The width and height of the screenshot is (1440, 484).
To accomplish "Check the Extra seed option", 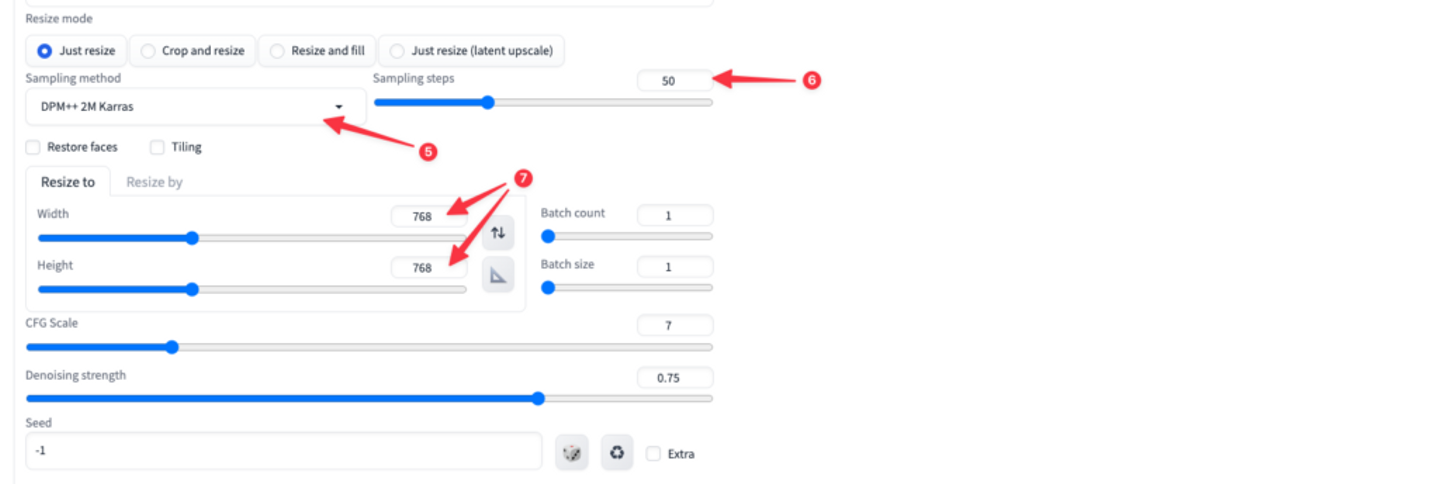I will [653, 454].
